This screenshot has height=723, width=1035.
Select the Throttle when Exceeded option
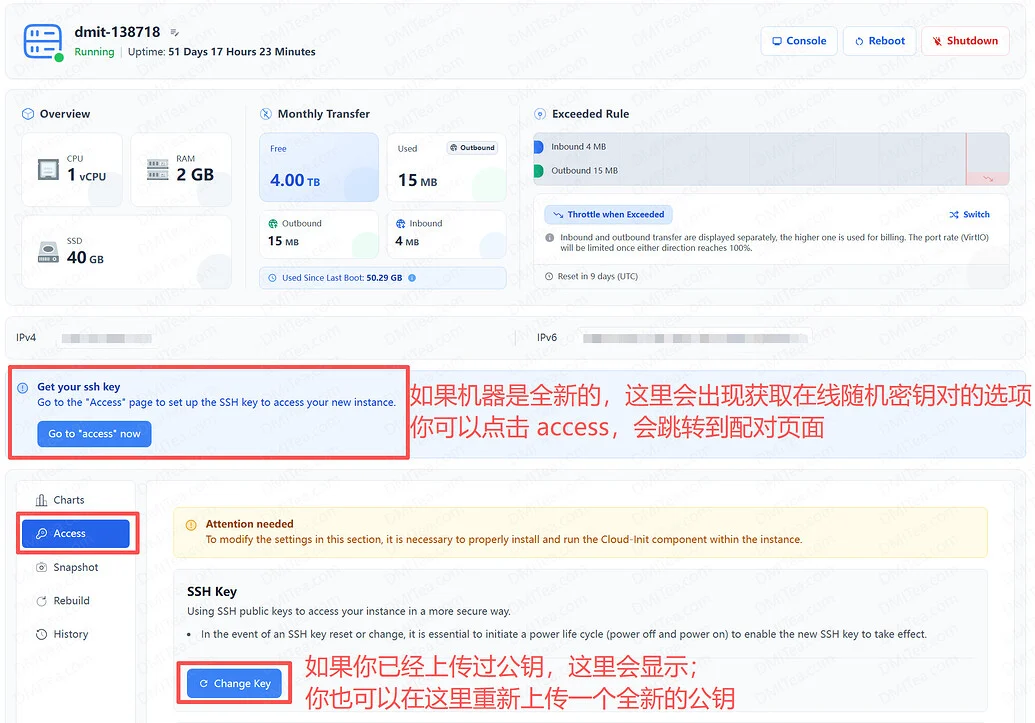click(x=609, y=215)
